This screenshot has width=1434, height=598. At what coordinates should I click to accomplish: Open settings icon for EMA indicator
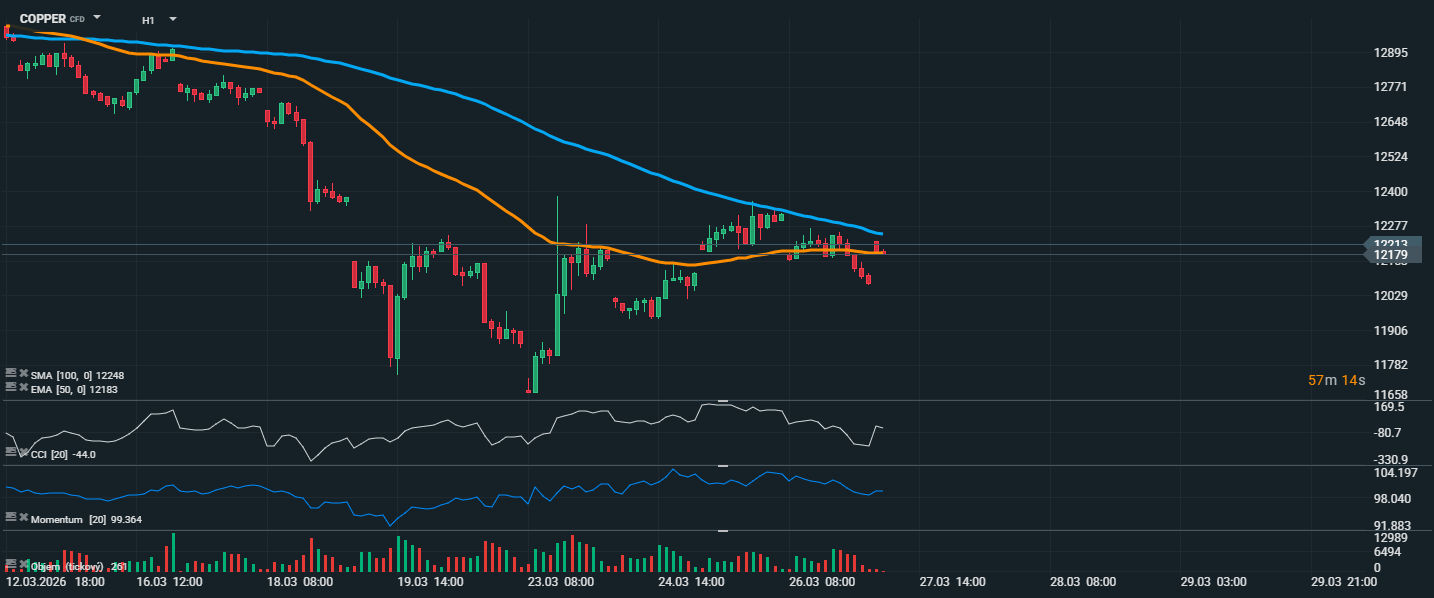click(x=11, y=386)
